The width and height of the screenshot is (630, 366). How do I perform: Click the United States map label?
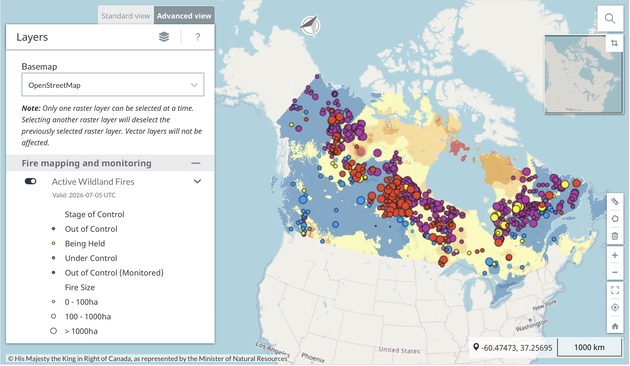pyautogui.click(x=399, y=350)
